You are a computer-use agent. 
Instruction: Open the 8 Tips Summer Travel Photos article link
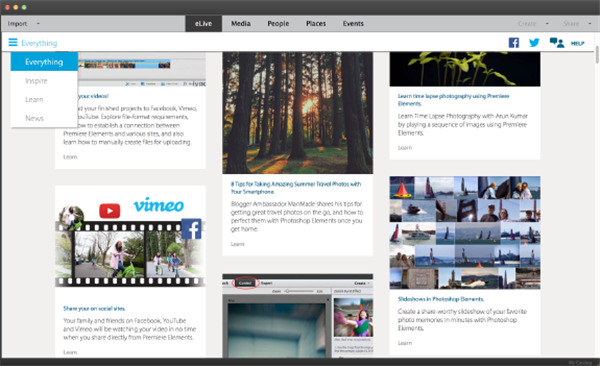pyautogui.click(x=296, y=188)
